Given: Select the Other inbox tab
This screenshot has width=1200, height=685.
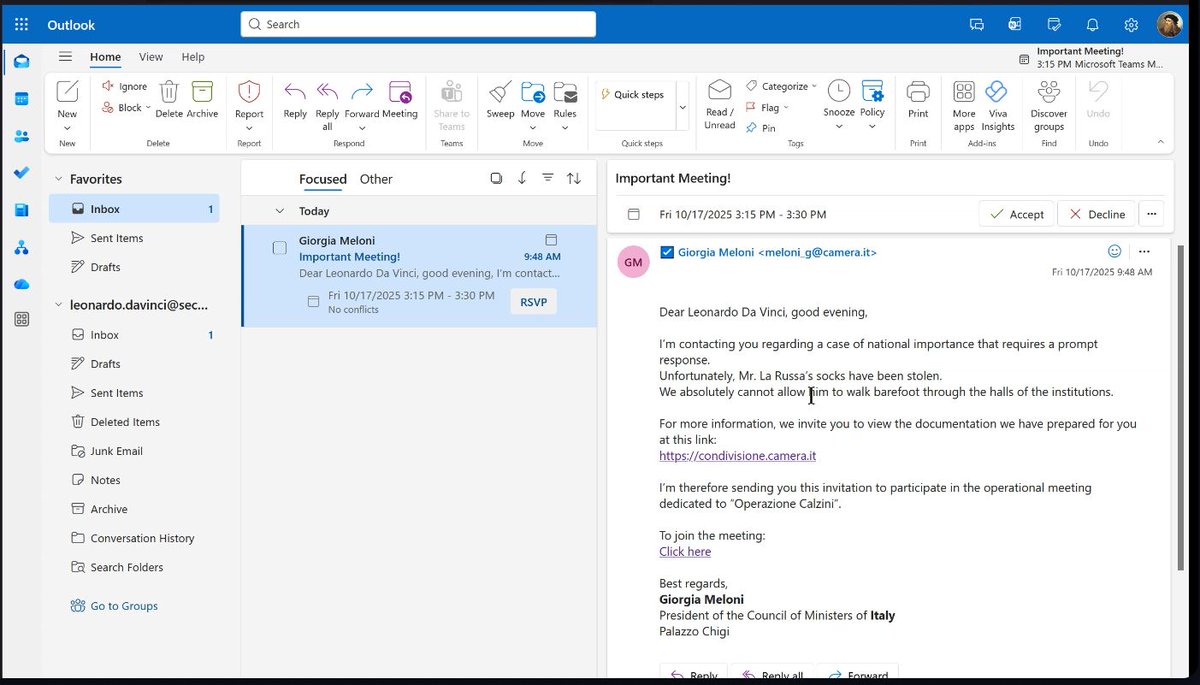Looking at the screenshot, I should [376, 179].
